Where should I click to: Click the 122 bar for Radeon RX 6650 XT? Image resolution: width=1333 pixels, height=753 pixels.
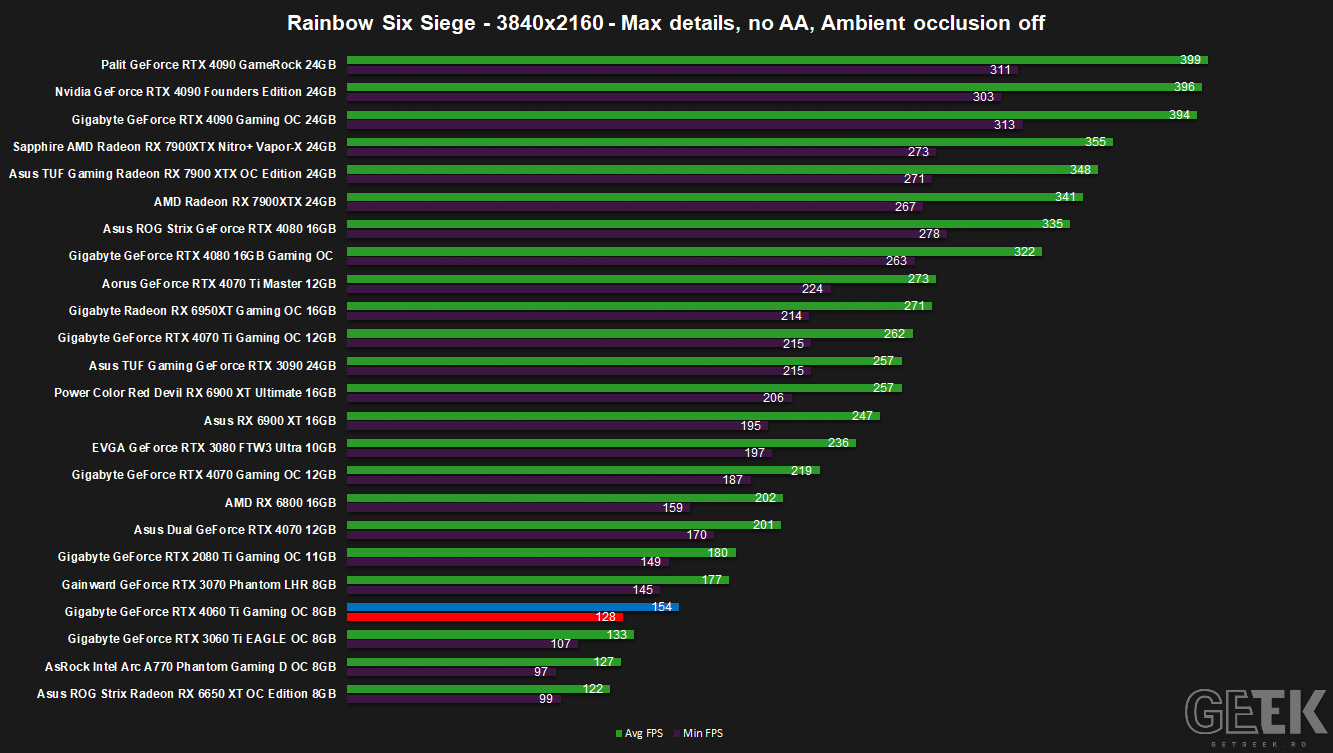point(478,688)
